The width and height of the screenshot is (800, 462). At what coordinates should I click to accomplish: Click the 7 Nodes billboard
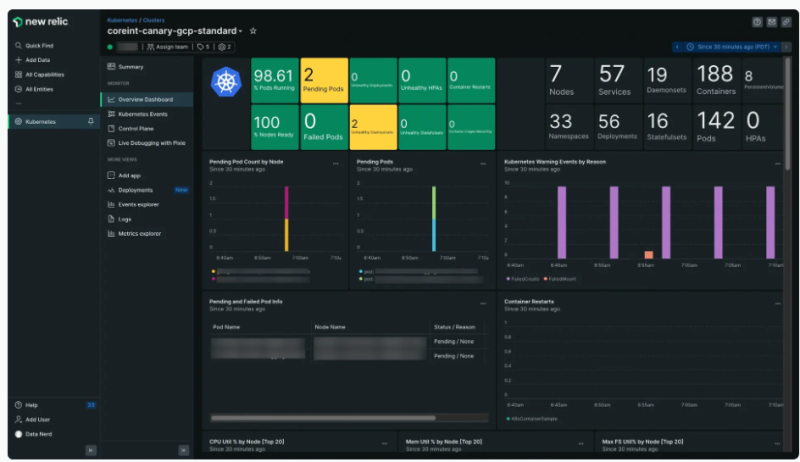click(x=569, y=81)
